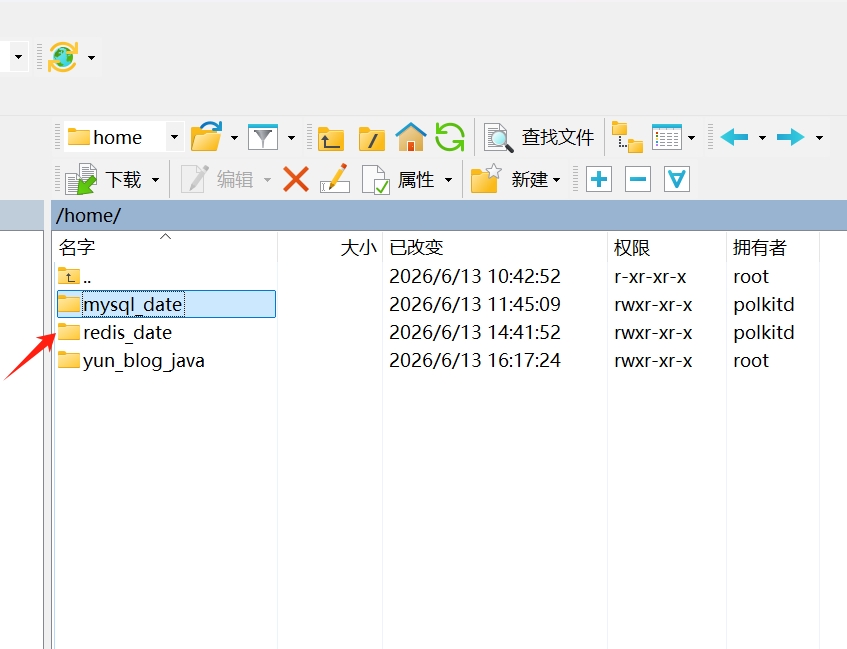This screenshot has height=649, width=847.
Task: Click the red X delete icon
Action: point(295,179)
